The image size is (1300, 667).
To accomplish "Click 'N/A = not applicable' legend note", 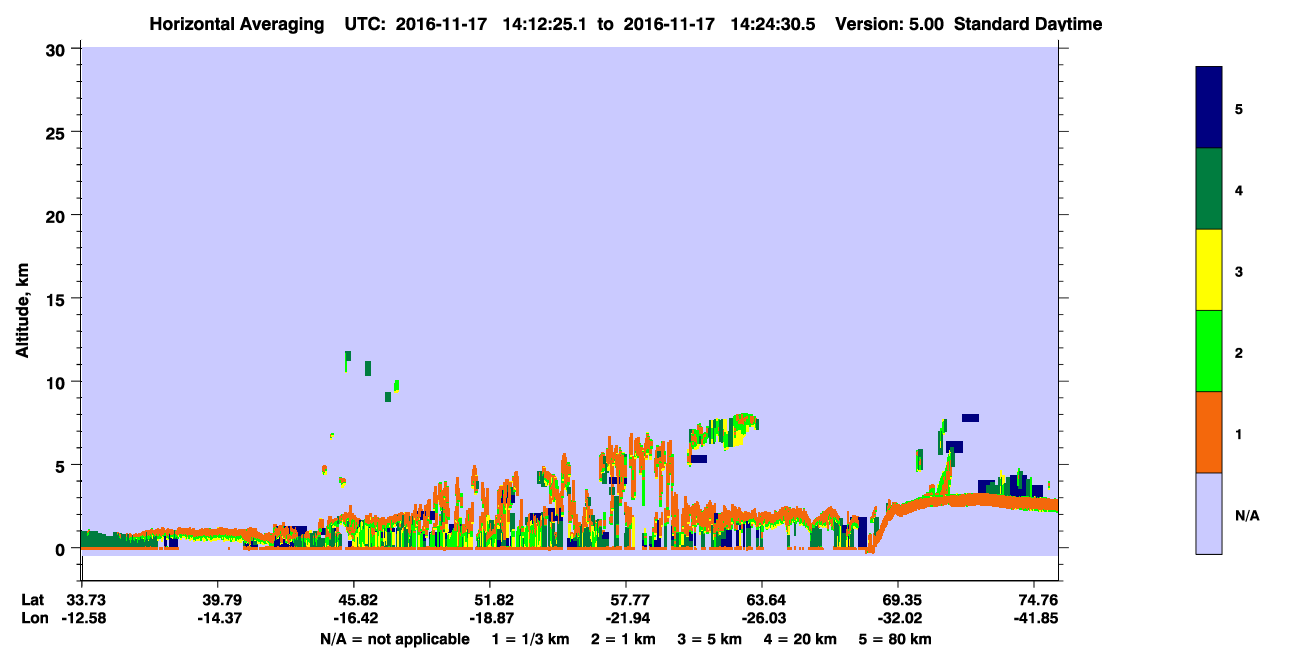I will pyautogui.click(x=394, y=639).
